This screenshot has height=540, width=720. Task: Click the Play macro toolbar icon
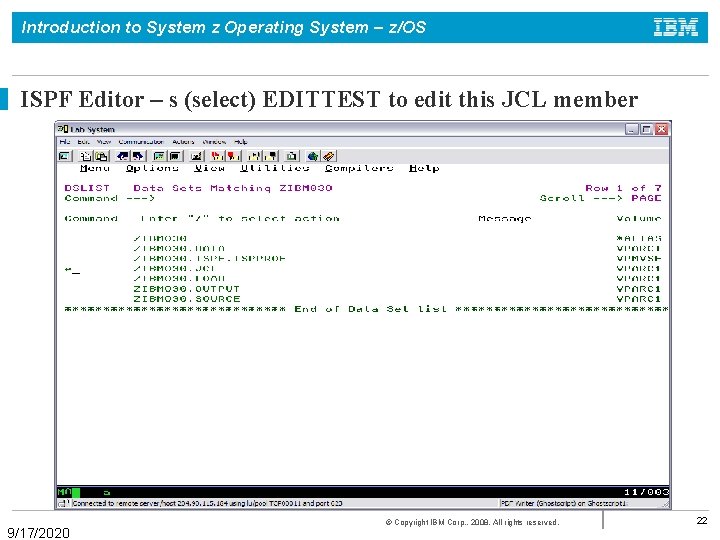255,156
